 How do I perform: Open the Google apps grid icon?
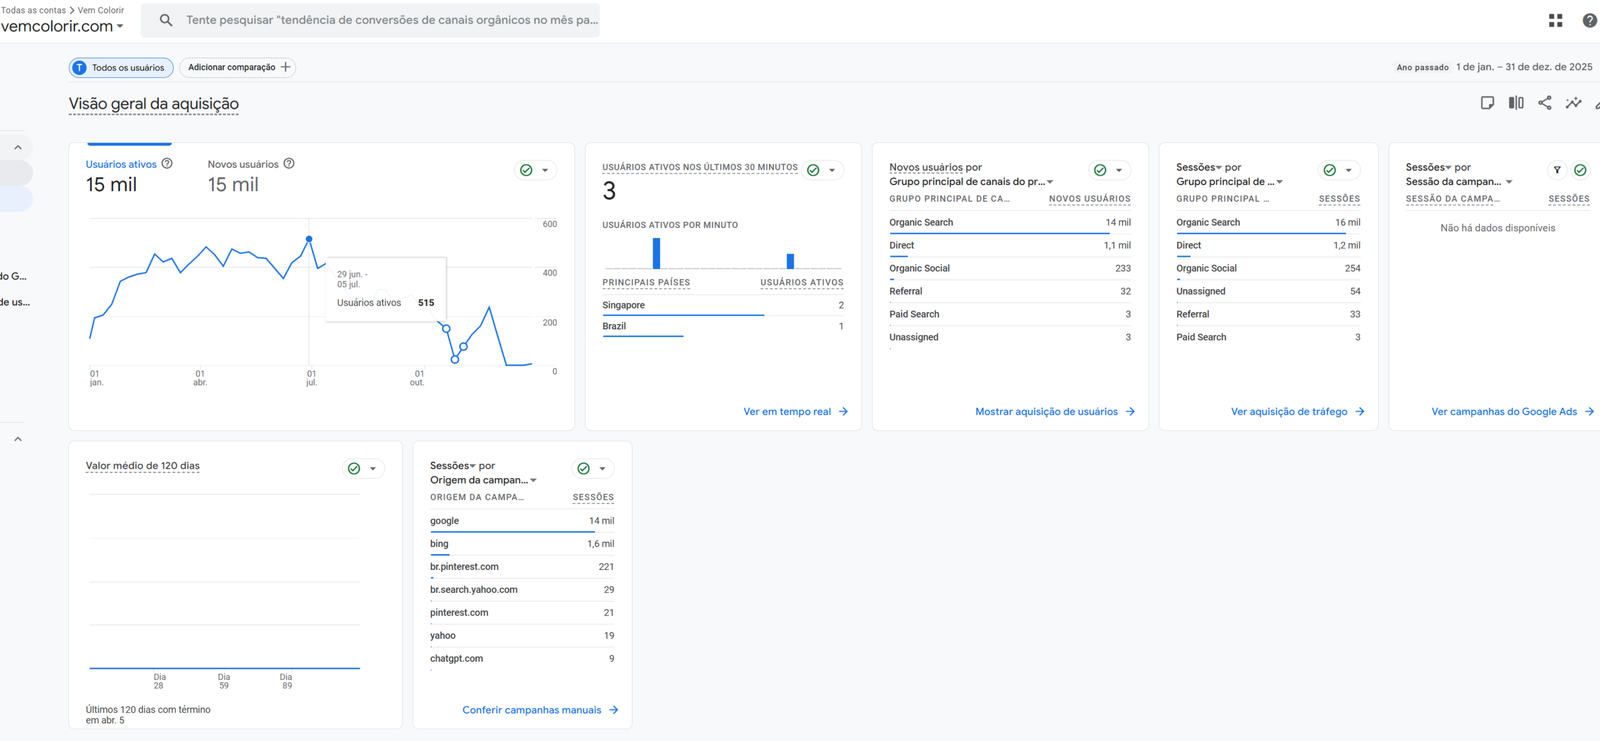coord(1555,20)
